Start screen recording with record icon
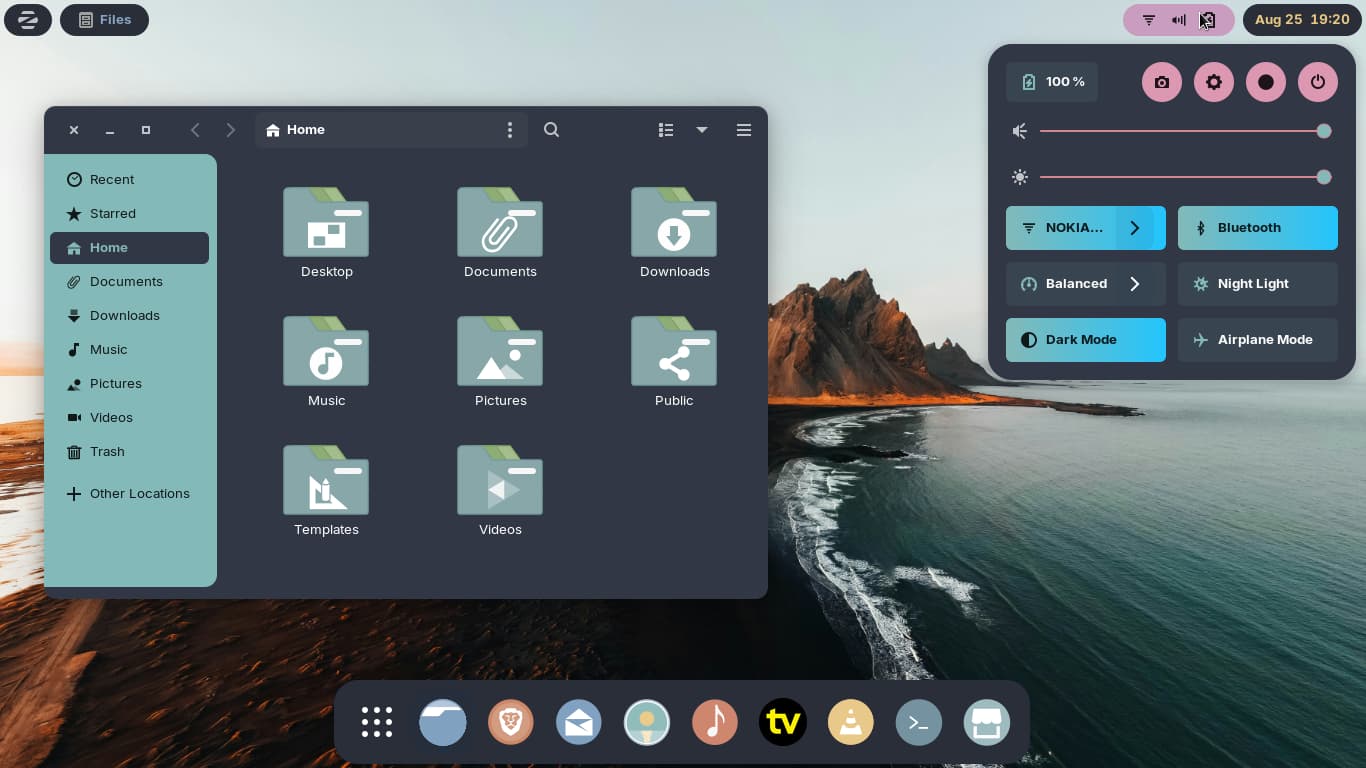Screen dimensions: 1366x768 (1265, 82)
